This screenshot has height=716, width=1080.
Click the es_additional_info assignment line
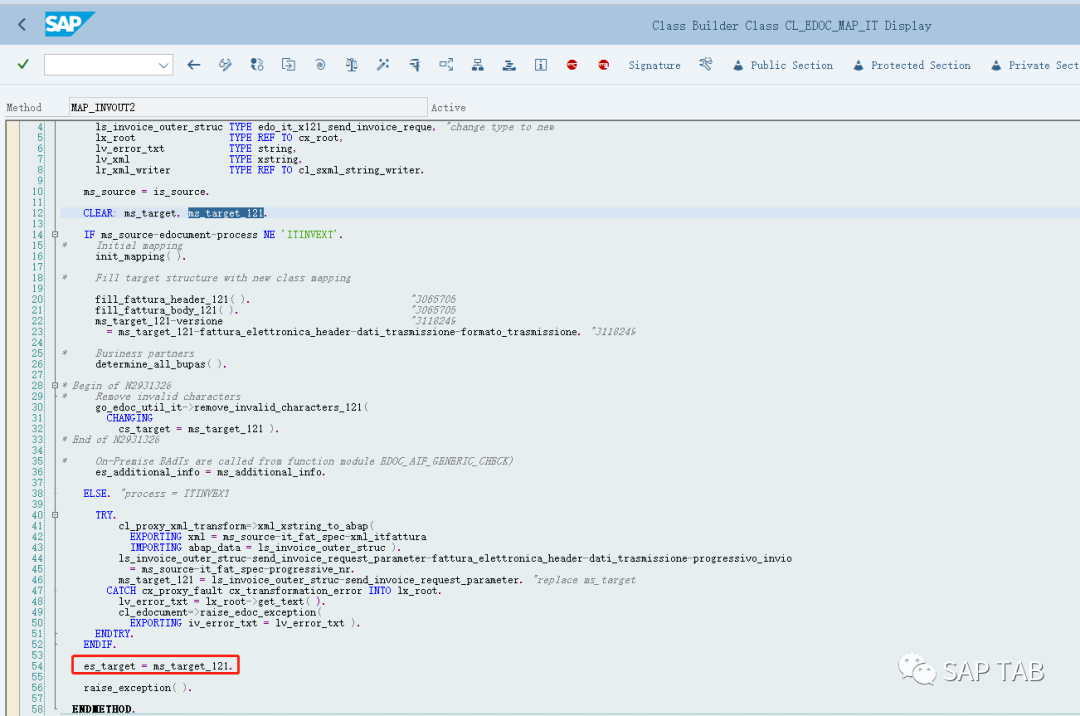tap(210, 472)
